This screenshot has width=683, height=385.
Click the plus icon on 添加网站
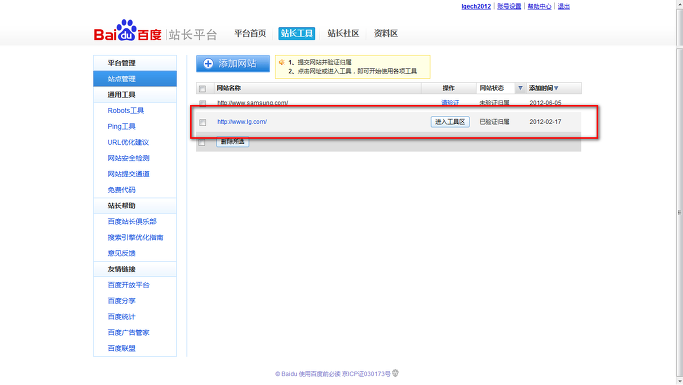pos(208,64)
